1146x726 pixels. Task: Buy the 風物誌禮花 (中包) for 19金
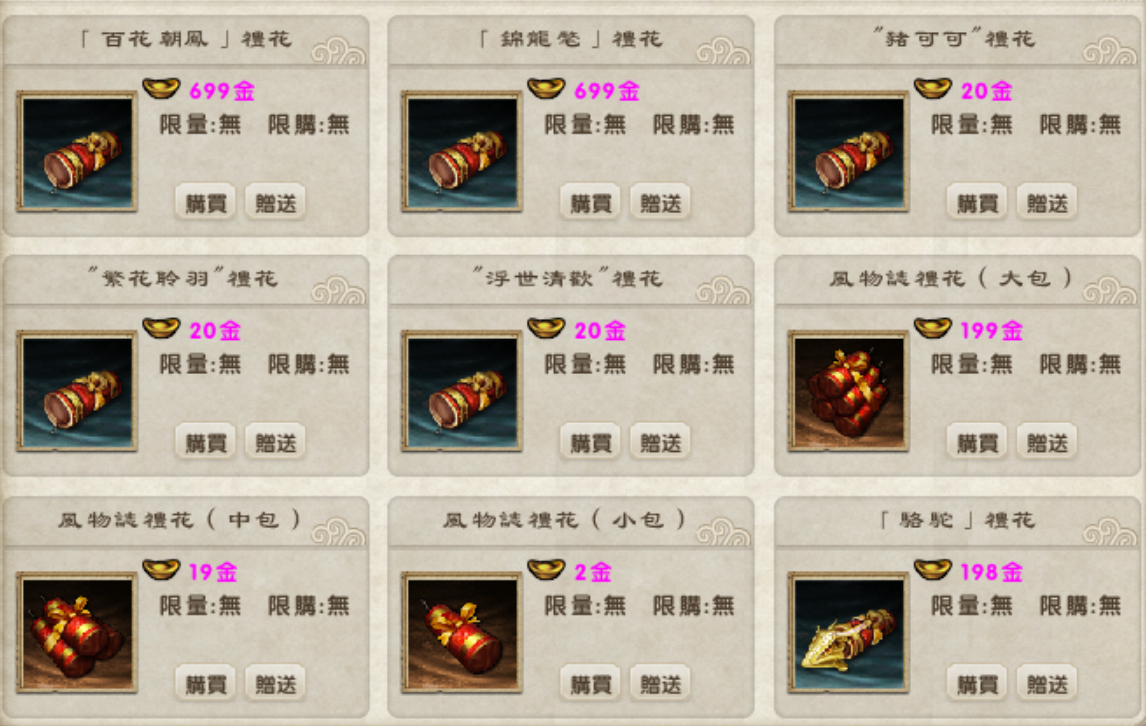coord(205,684)
